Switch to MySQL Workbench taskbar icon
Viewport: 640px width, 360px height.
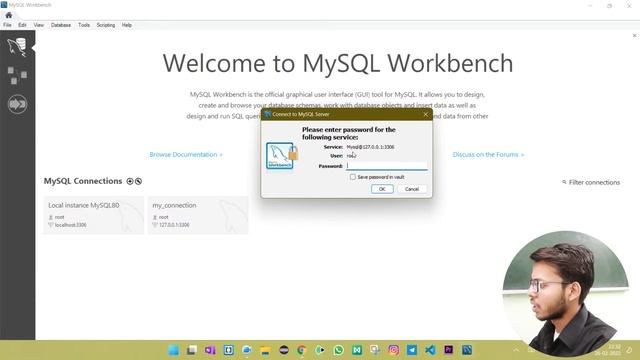point(467,350)
